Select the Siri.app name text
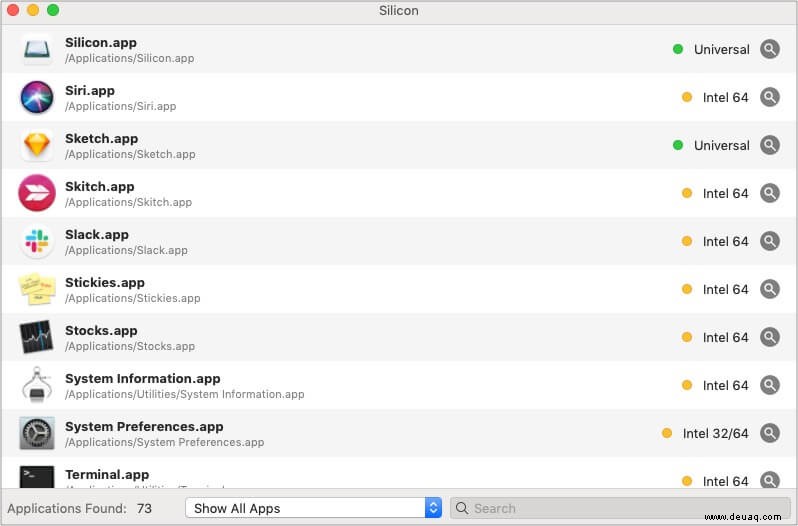This screenshot has width=798, height=526. pyautogui.click(x=90, y=91)
